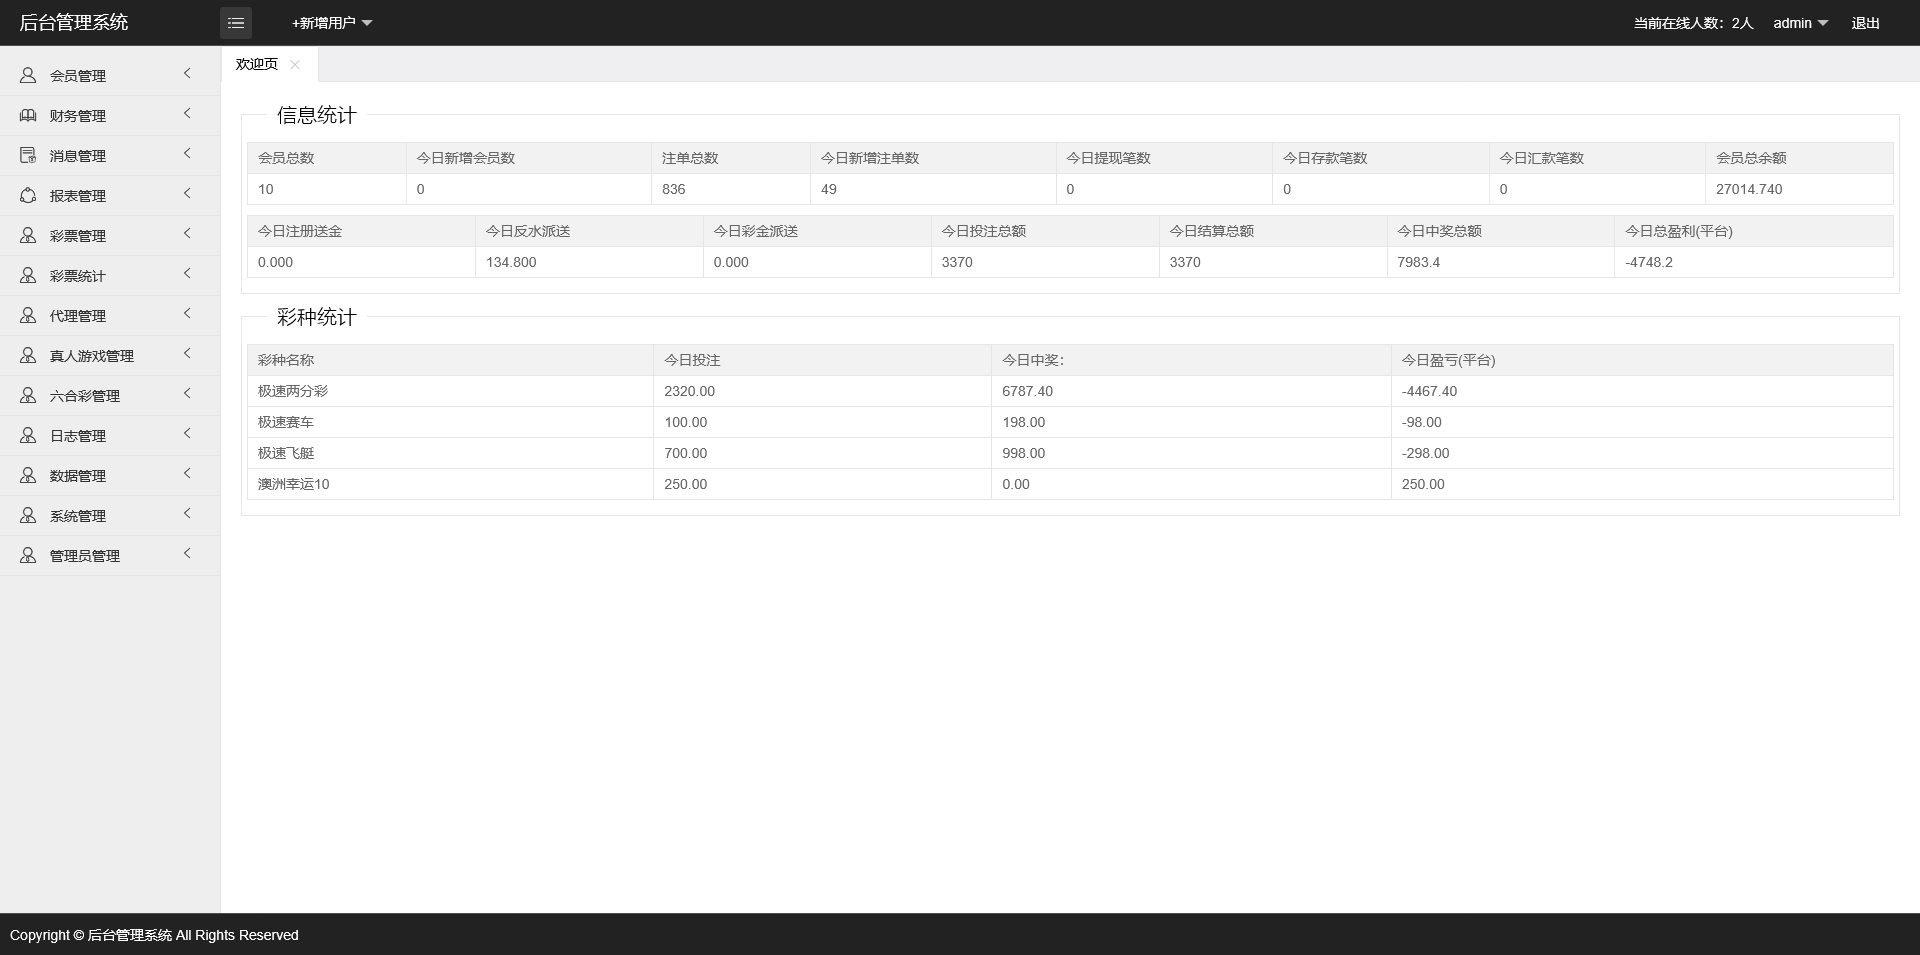The width and height of the screenshot is (1920, 955).
Task: Open the 真人游戏管理 menu item
Action: (x=92, y=356)
